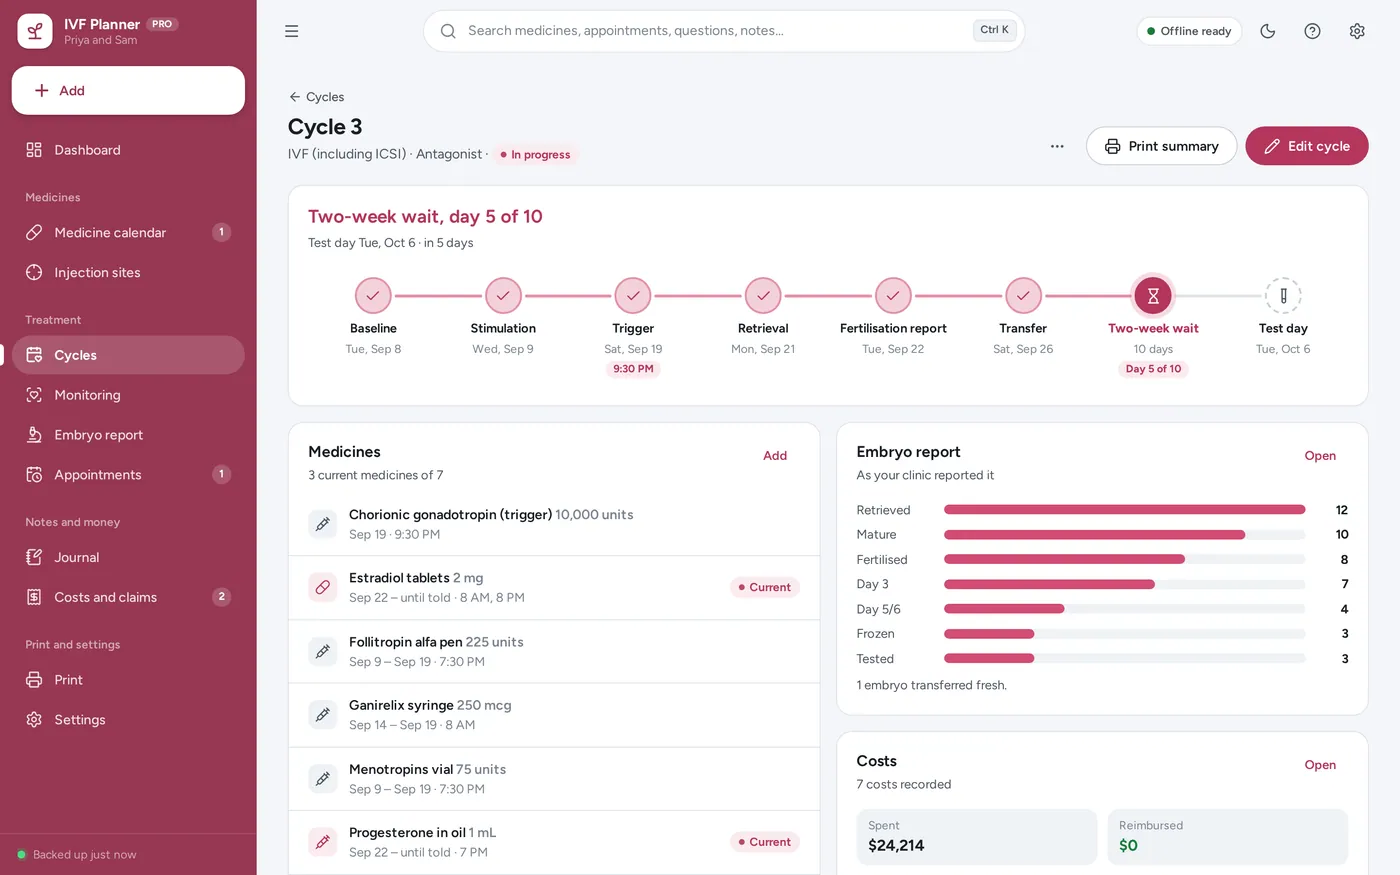Screen dimensions: 1400x875
Task: Open Medicine calendar in sidebar
Action: [x=128, y=232]
